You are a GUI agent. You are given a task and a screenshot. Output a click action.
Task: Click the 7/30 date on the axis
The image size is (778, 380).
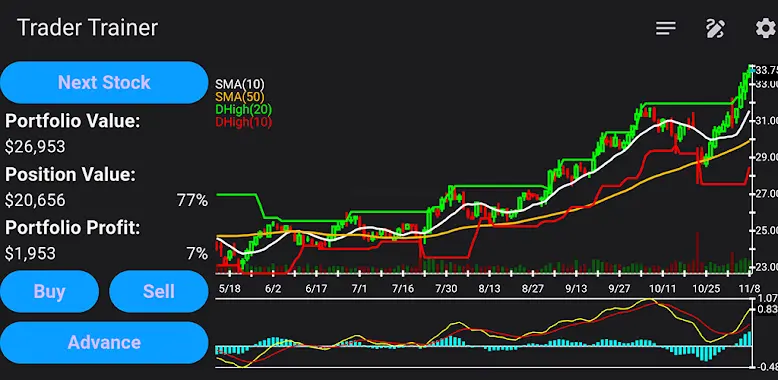point(447,289)
